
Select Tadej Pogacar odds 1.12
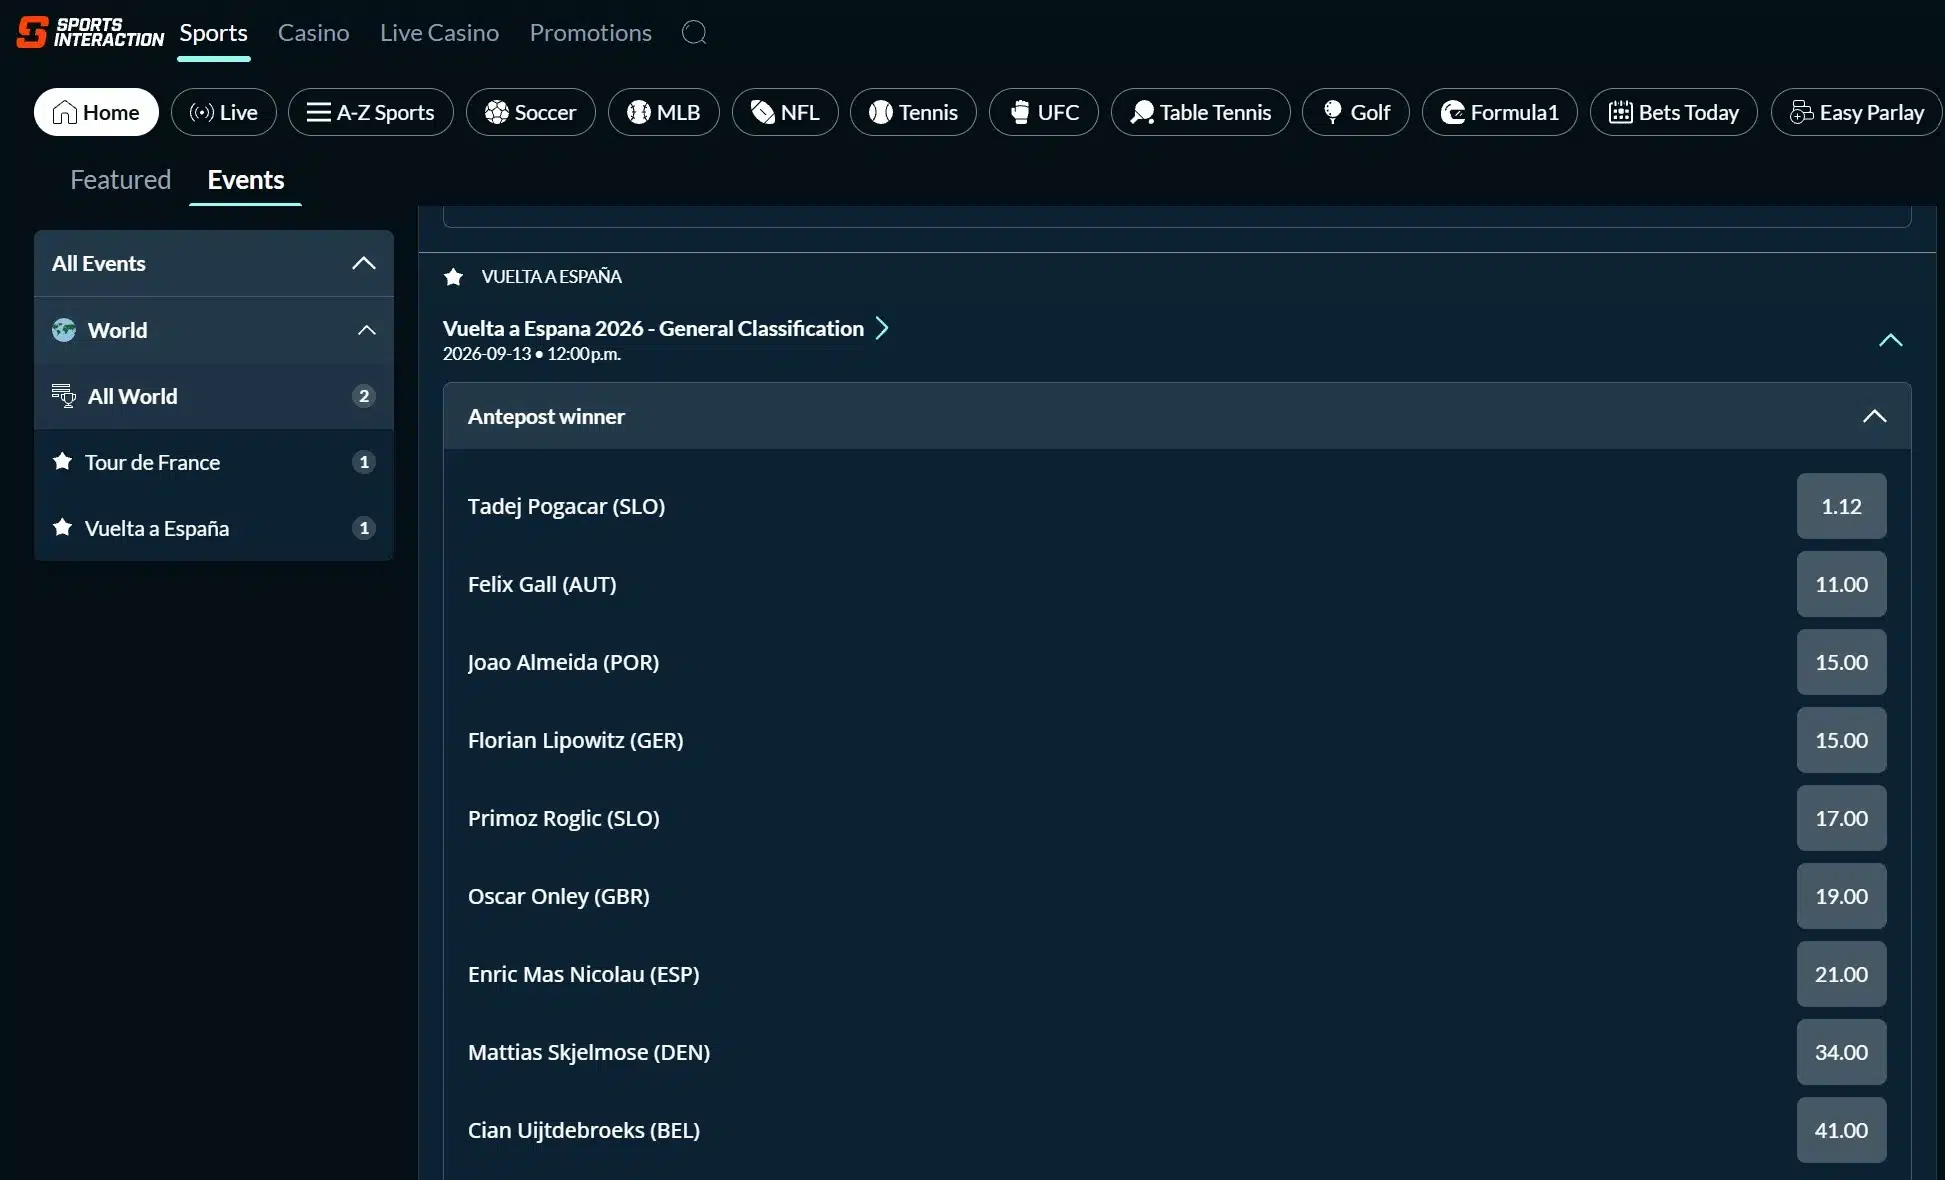click(x=1841, y=506)
